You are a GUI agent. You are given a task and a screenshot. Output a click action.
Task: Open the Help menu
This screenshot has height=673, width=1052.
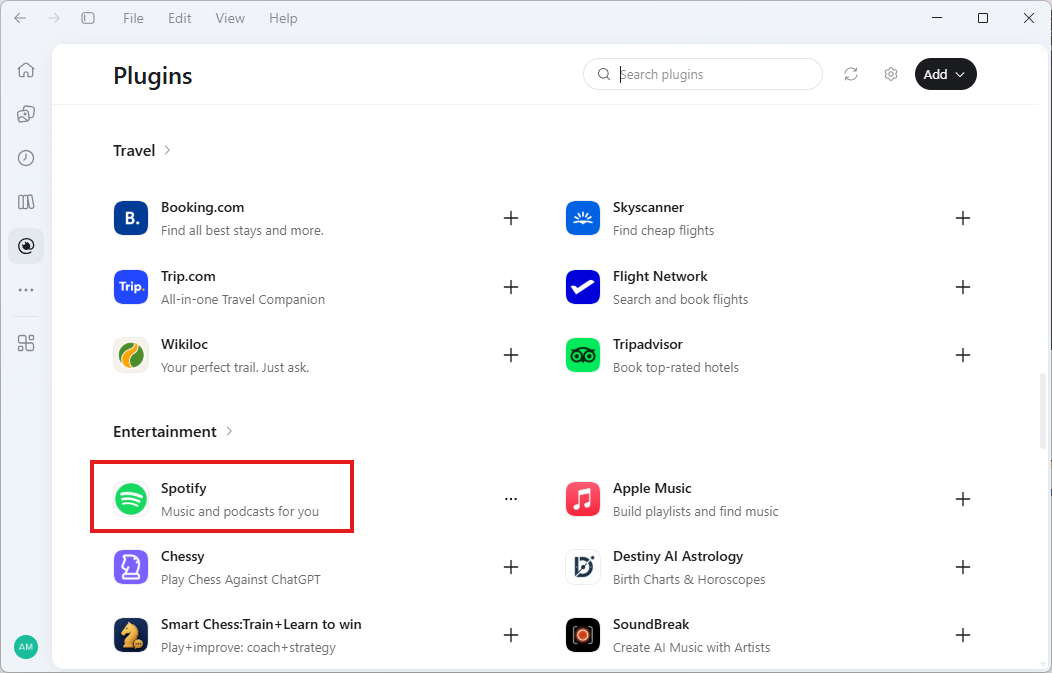tap(283, 18)
